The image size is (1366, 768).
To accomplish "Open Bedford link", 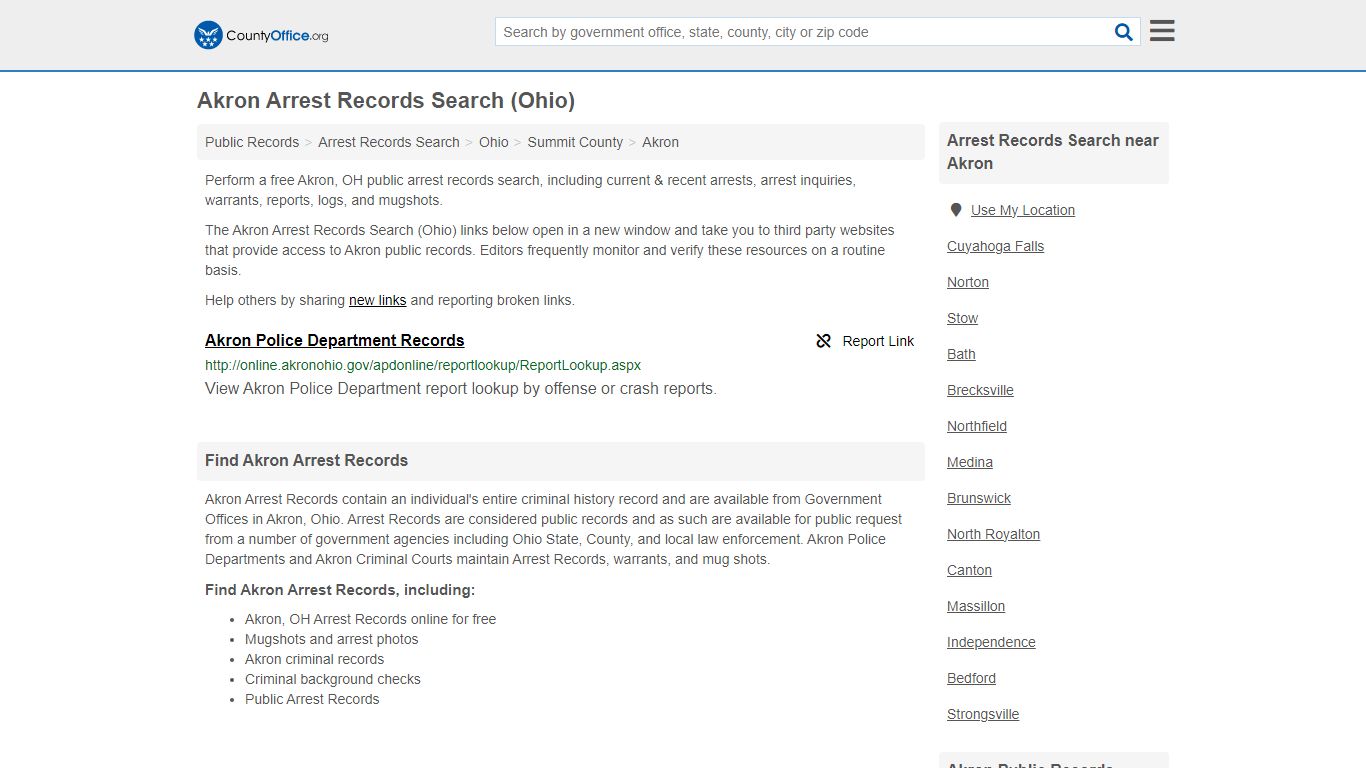I will pos(972,678).
